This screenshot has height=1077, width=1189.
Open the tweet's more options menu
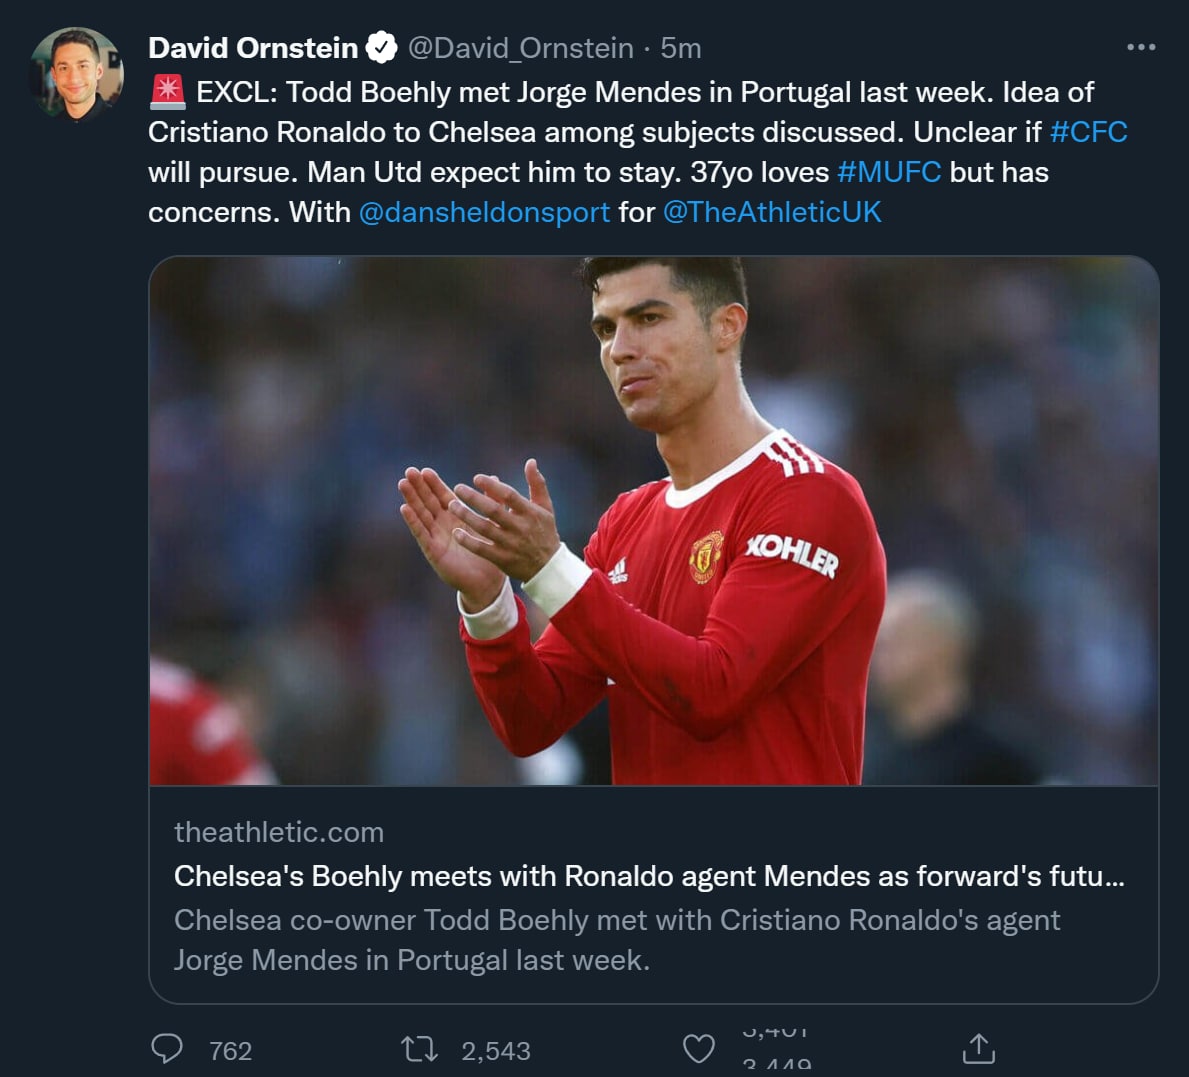click(1140, 48)
